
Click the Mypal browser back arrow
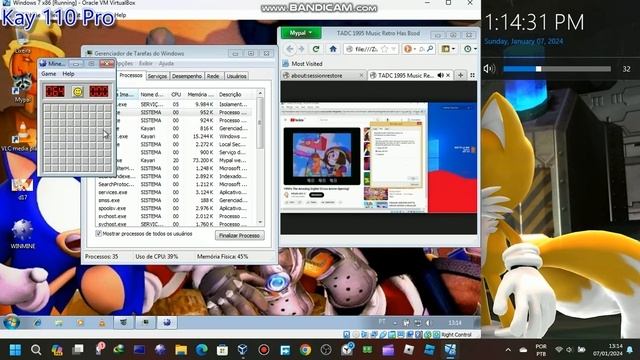290,49
